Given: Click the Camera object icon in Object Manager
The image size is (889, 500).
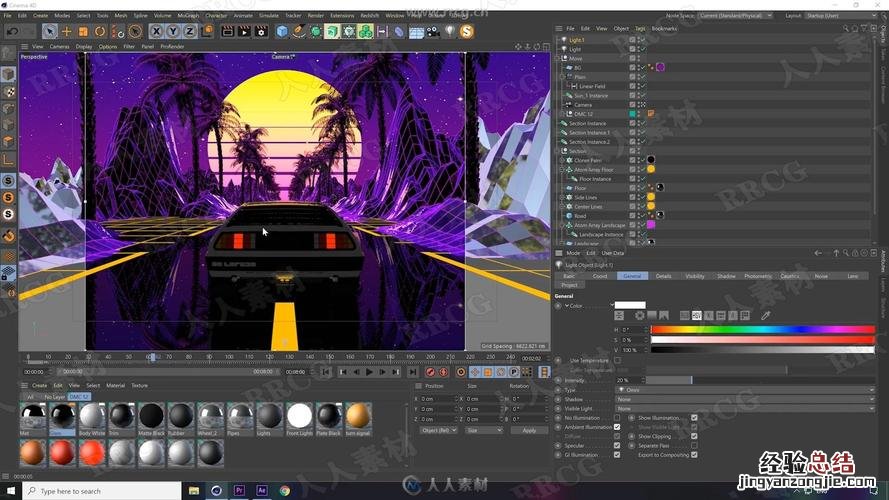Looking at the screenshot, I should point(569,104).
